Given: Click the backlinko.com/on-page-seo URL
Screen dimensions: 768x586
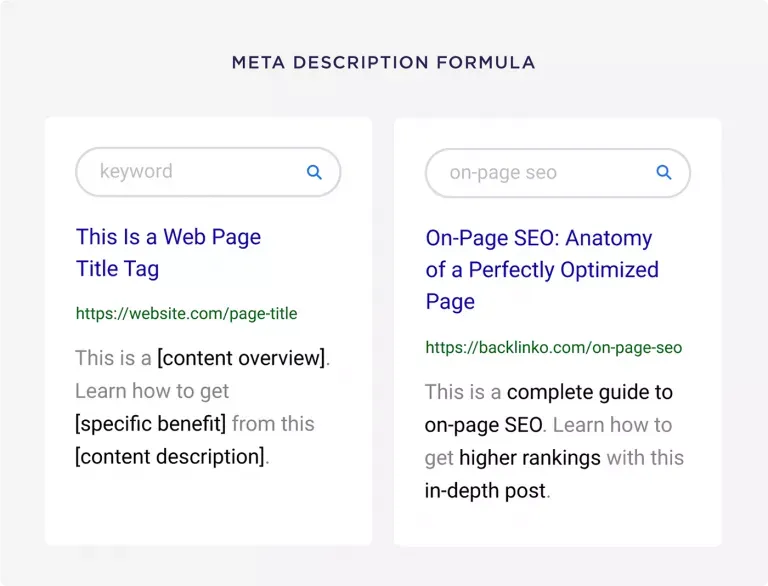Looking at the screenshot, I should (553, 347).
